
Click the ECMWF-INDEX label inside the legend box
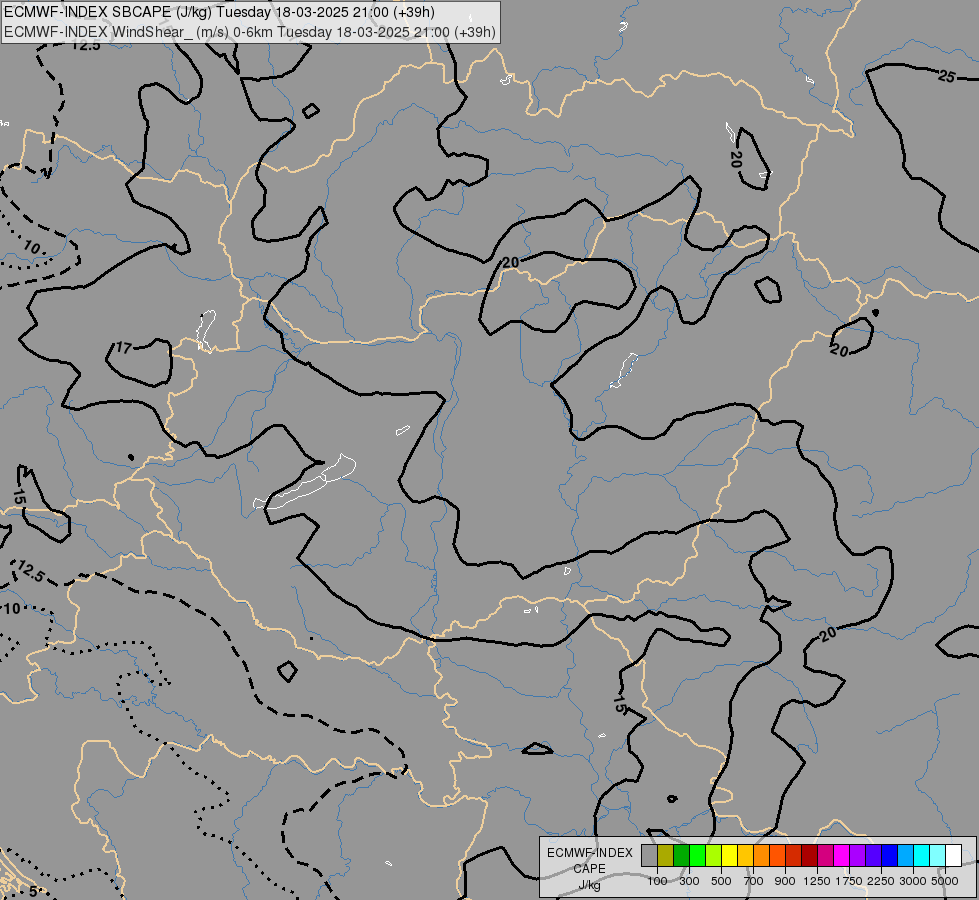(x=590, y=853)
